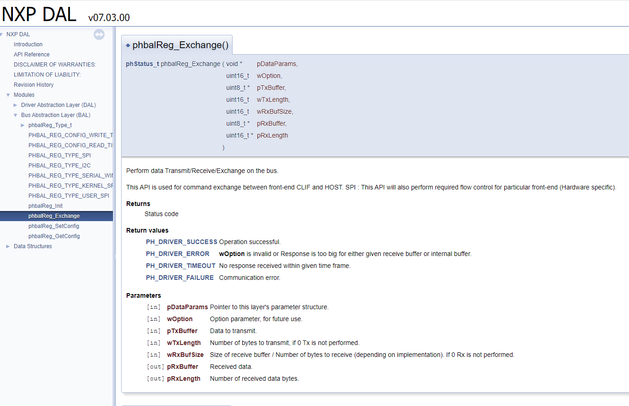Open the Revision History page

34,85
